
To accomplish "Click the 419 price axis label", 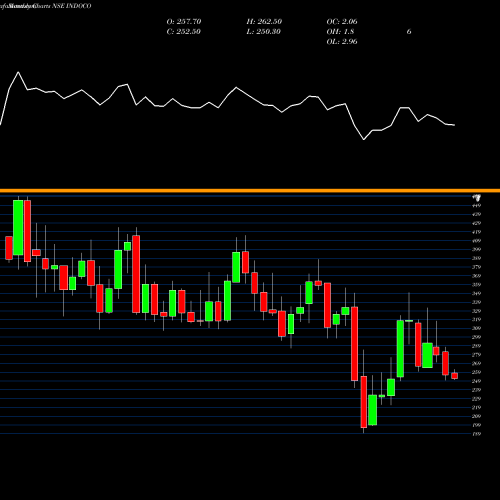I will pyautogui.click(x=476, y=232).
